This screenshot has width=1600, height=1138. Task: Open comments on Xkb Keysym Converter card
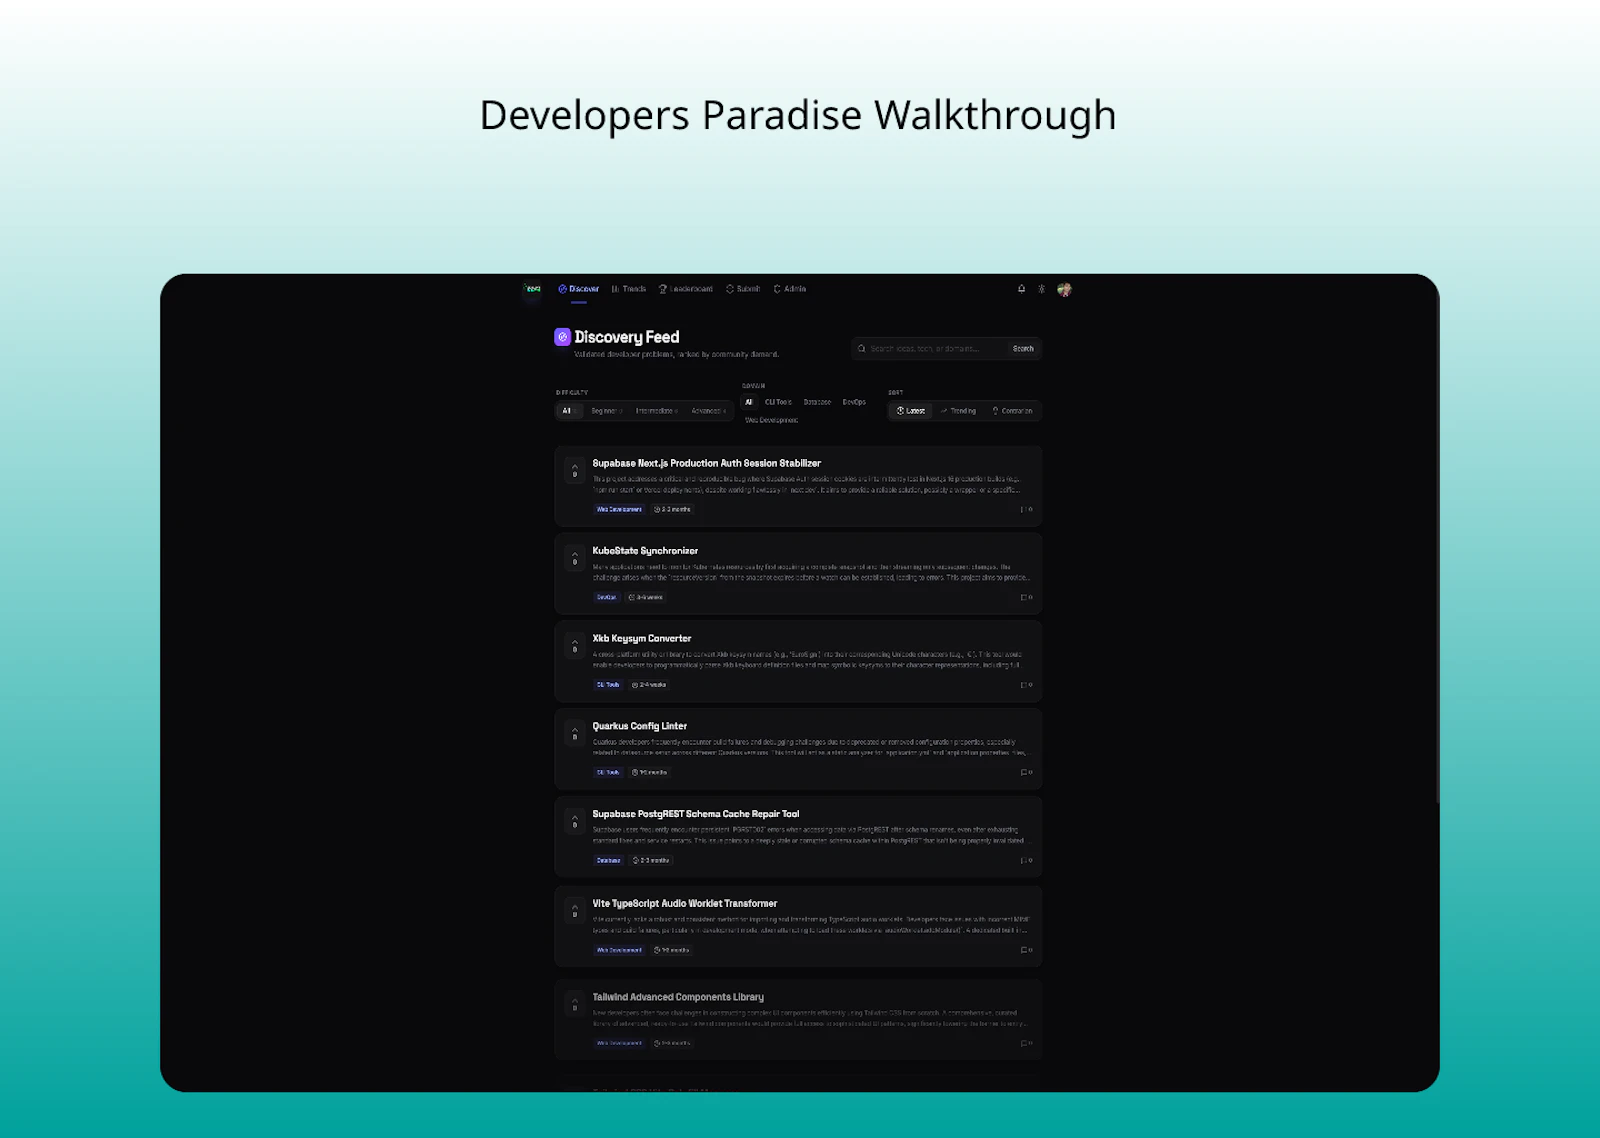tap(1026, 685)
